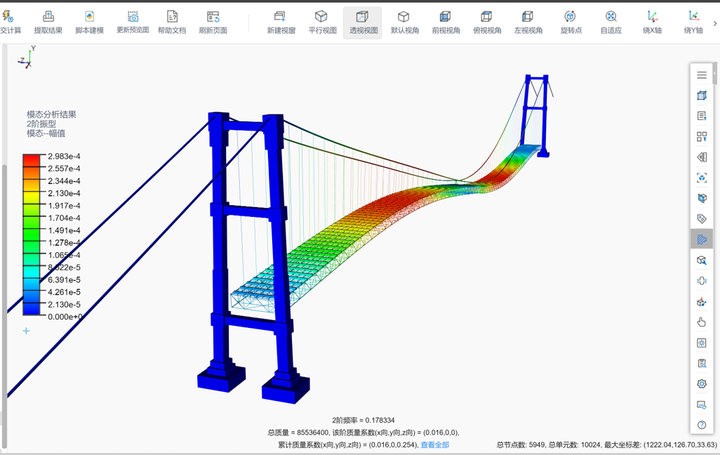Expand the plus icon below the legend
720x455 pixels.
(x=26, y=331)
